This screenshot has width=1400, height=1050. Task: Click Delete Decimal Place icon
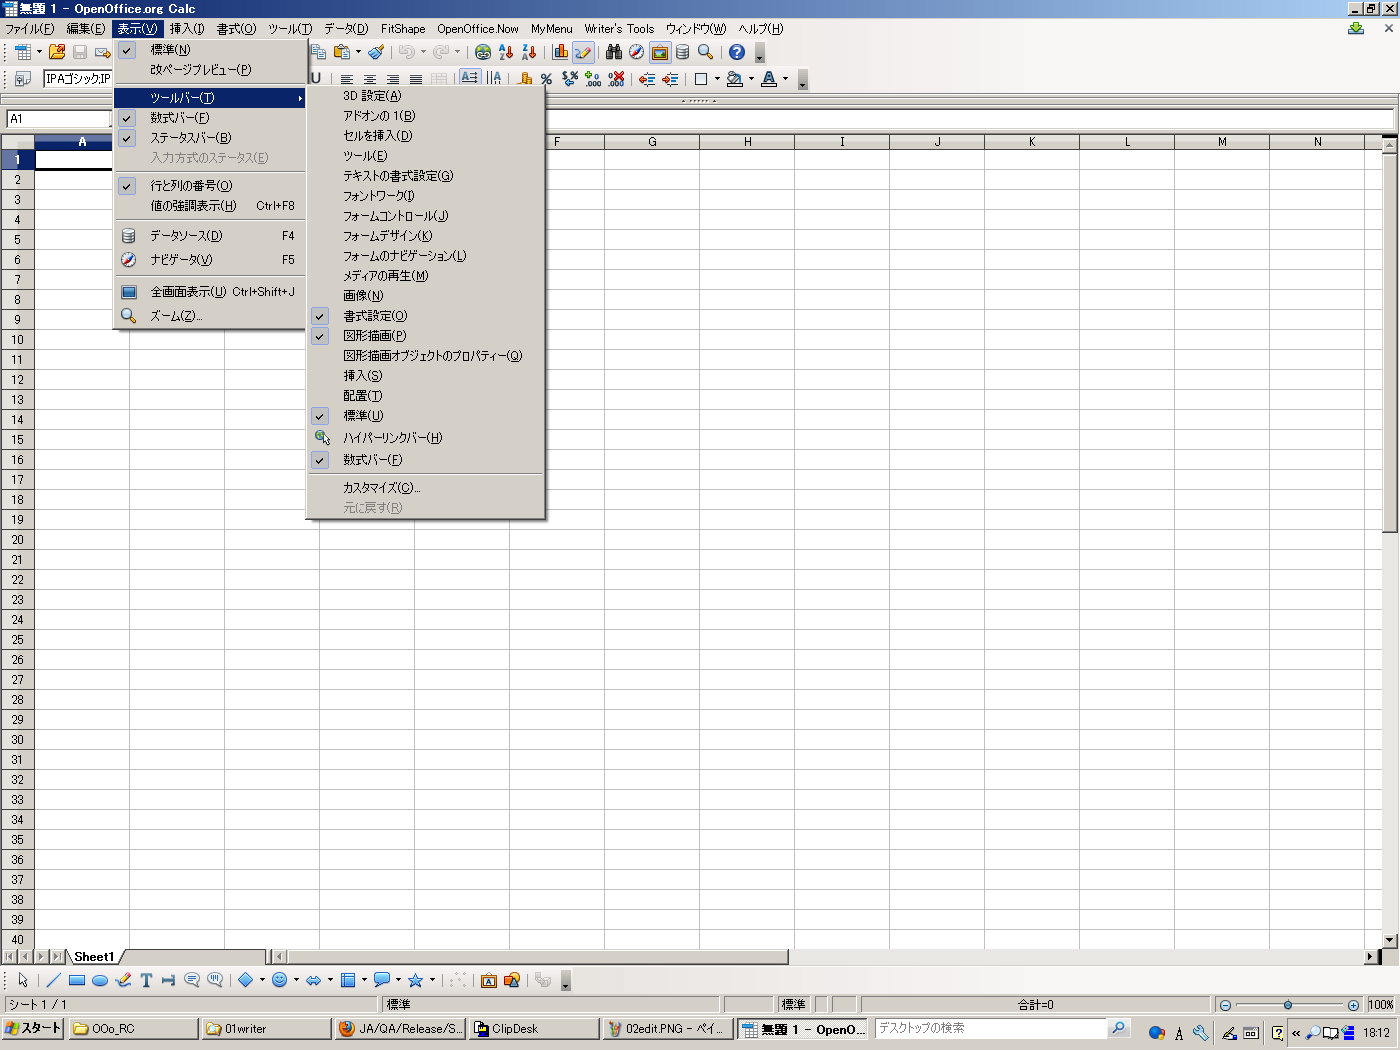[x=616, y=79]
